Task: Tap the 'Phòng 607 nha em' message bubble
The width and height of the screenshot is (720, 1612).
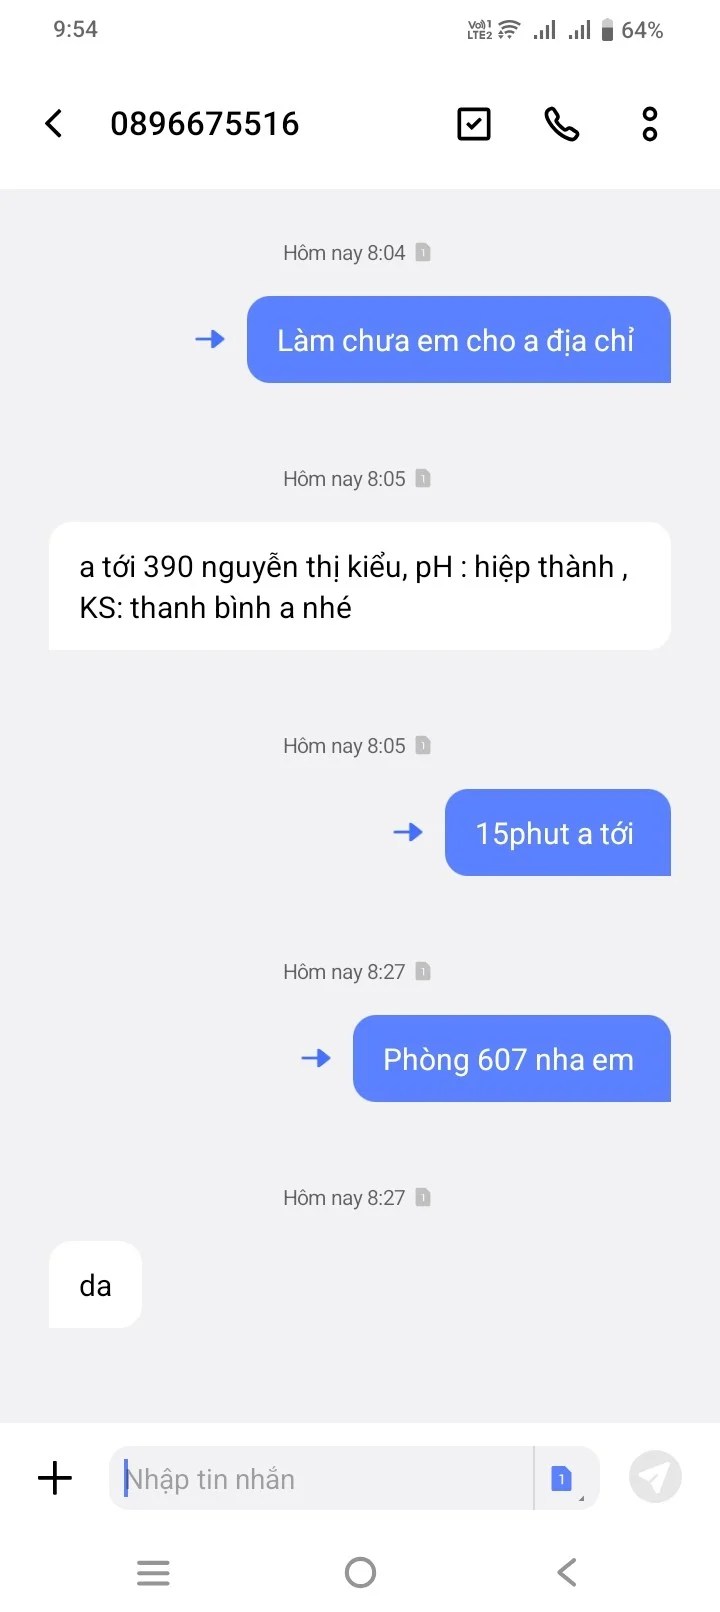Action: pos(512,1058)
